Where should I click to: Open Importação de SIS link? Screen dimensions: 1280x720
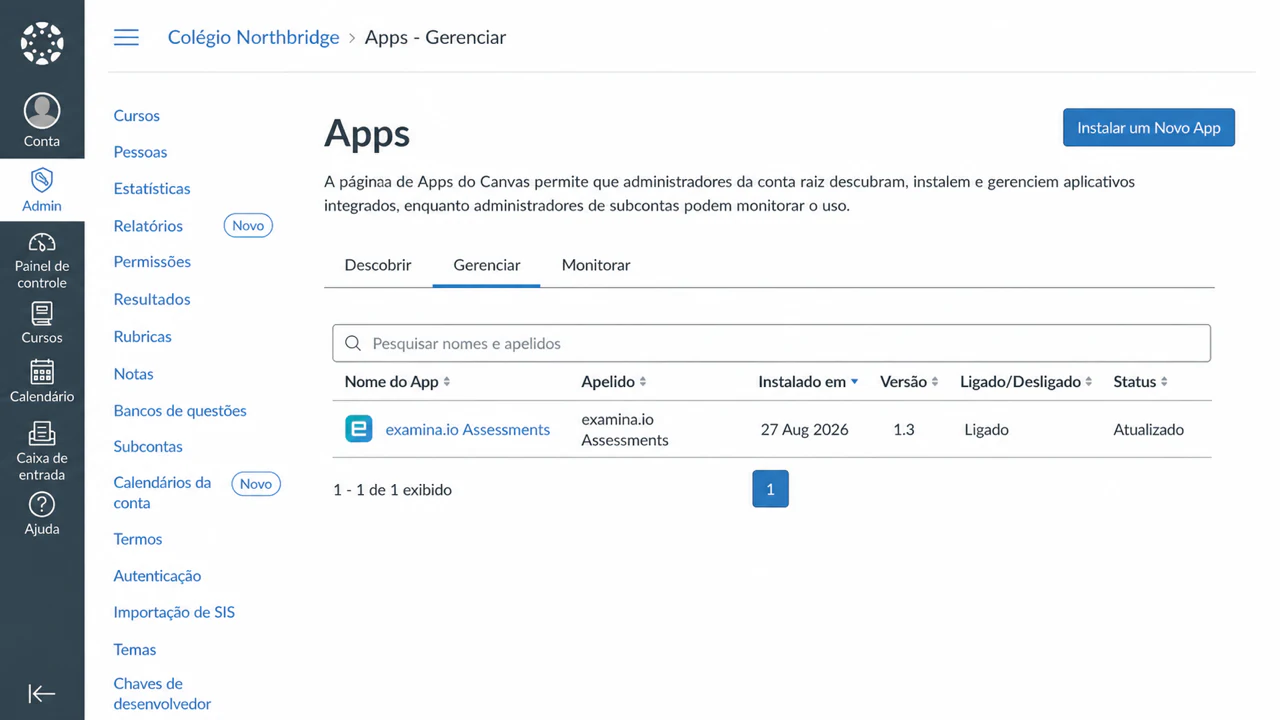pyautogui.click(x=174, y=612)
